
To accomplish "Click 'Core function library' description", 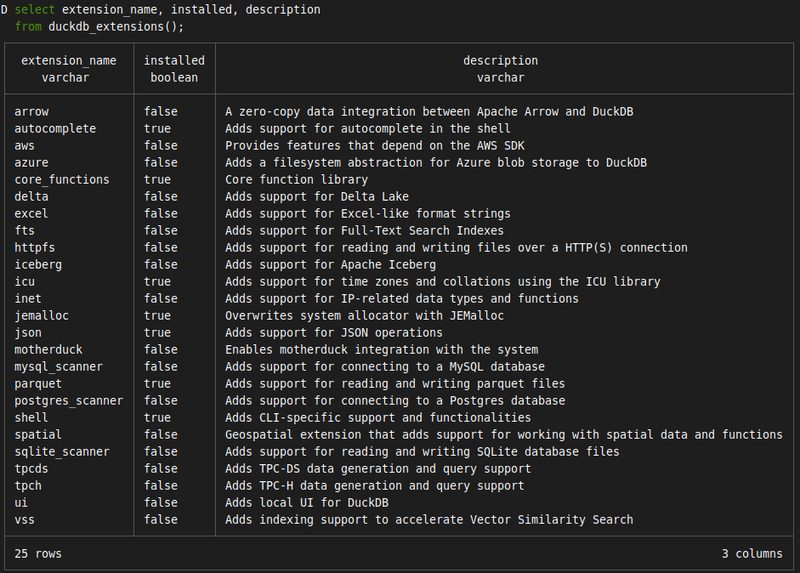I will tap(296, 180).
